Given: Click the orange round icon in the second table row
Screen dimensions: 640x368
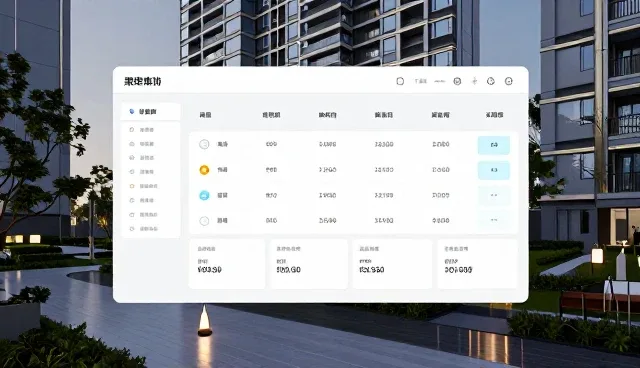Looking at the screenshot, I should coord(204,170).
